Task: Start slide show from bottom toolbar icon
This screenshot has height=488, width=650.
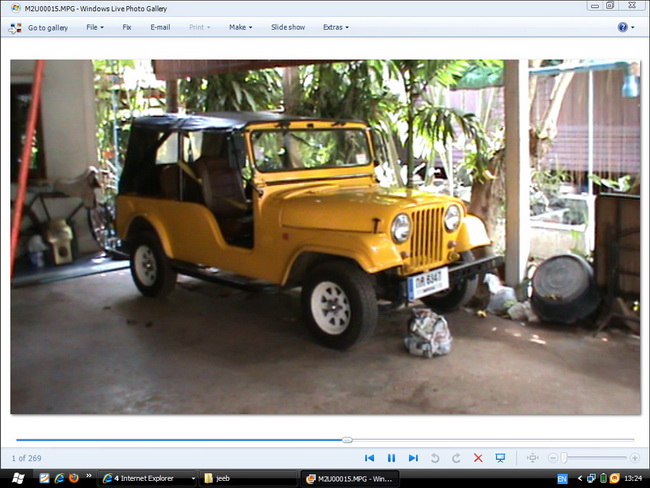Action: click(x=500, y=458)
